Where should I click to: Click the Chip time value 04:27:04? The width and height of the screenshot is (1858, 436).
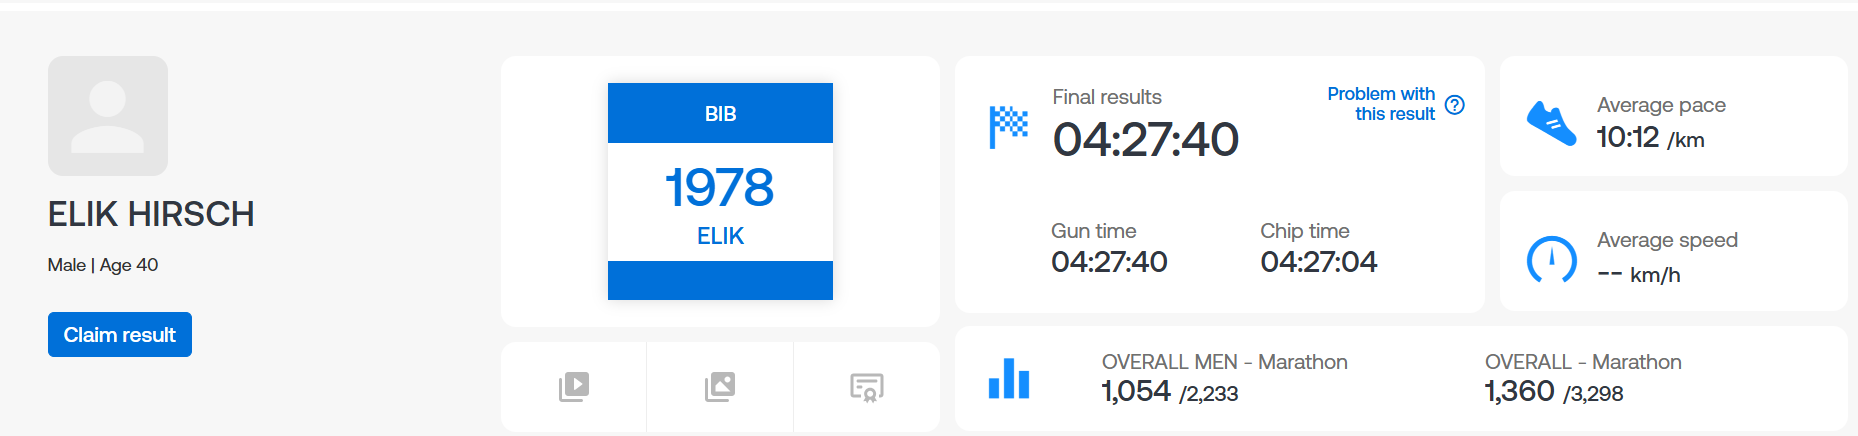[1318, 262]
